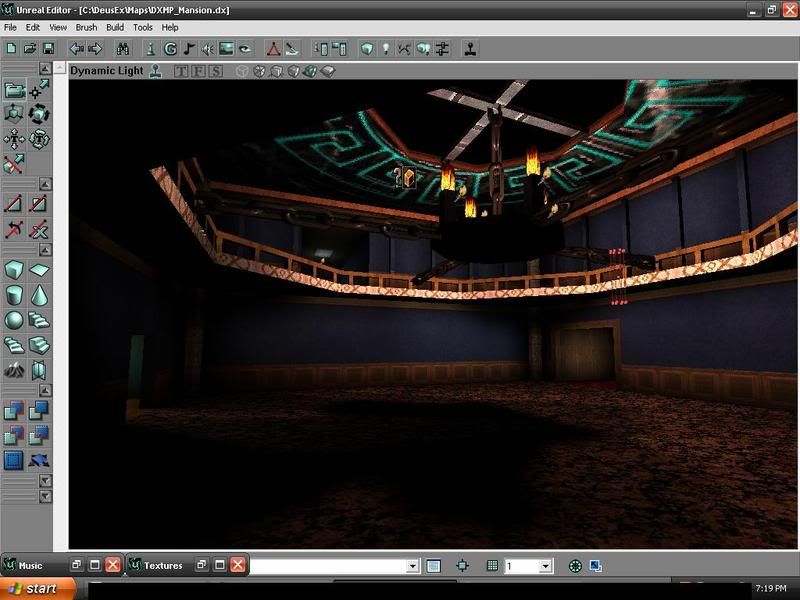Toggle the rotation grid icon
Screen dimensions: 800x600
(575, 565)
